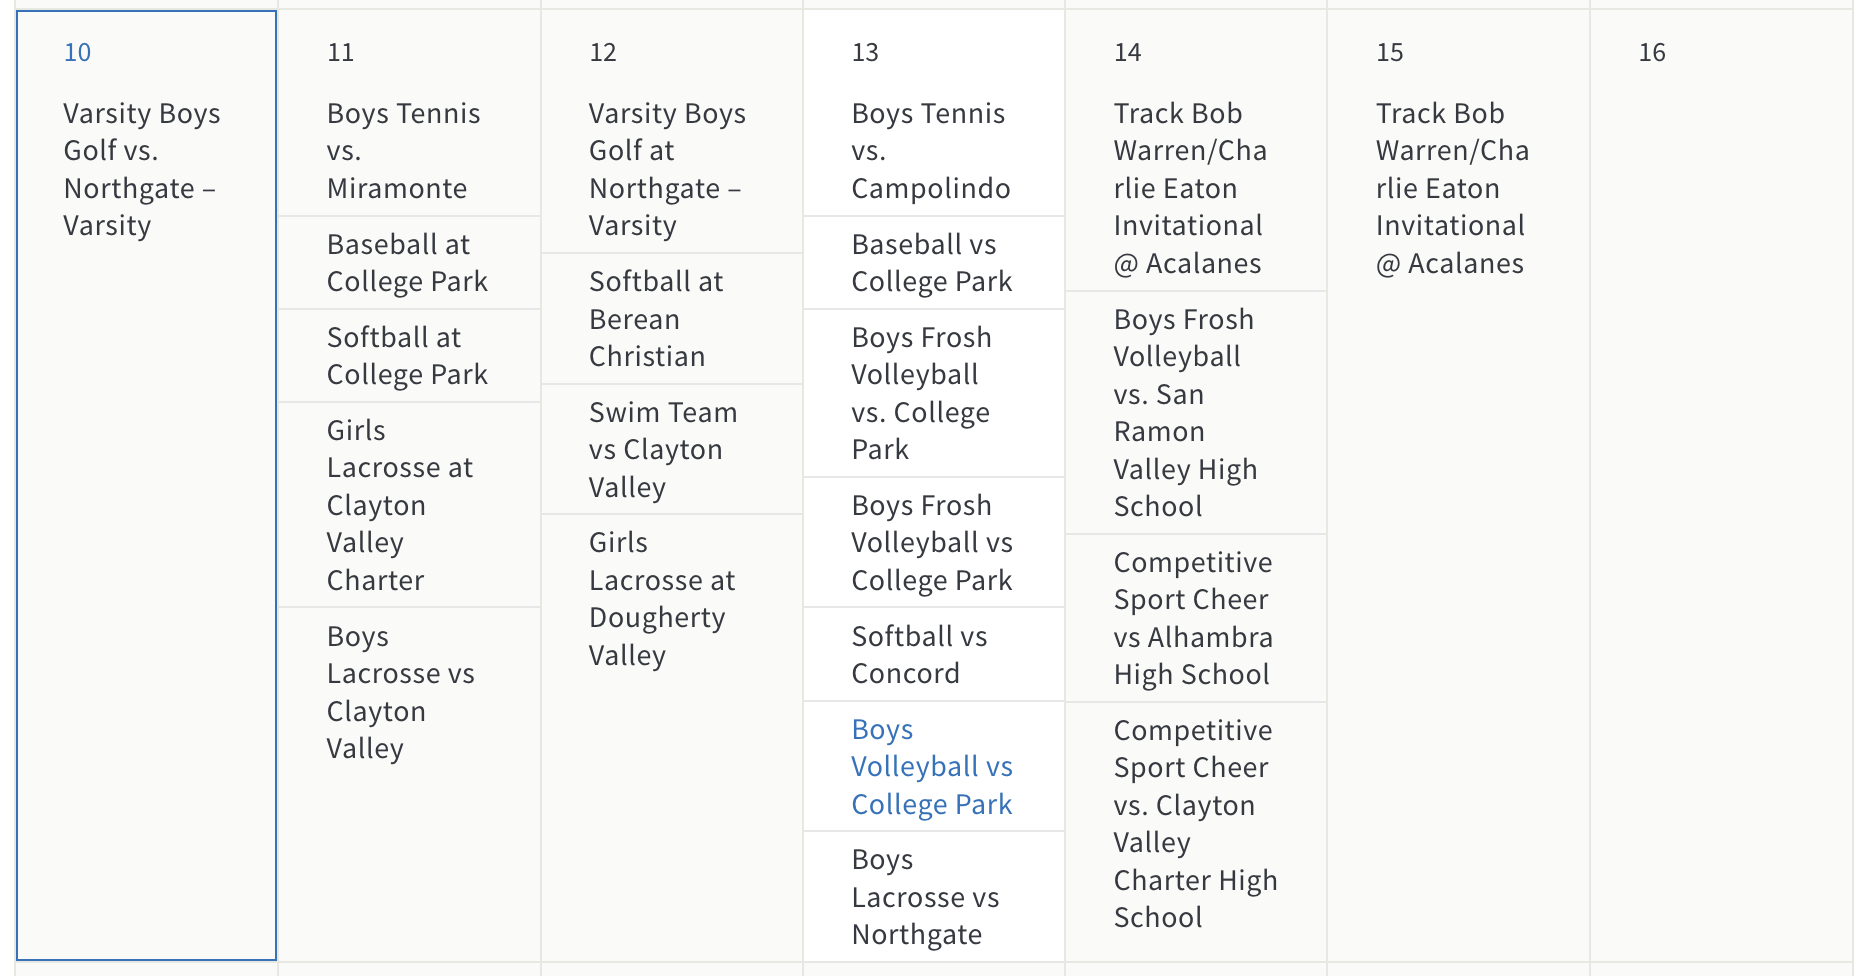
Task: View Girls Lacrosse at Dougherty Valley
Action: 661,598
